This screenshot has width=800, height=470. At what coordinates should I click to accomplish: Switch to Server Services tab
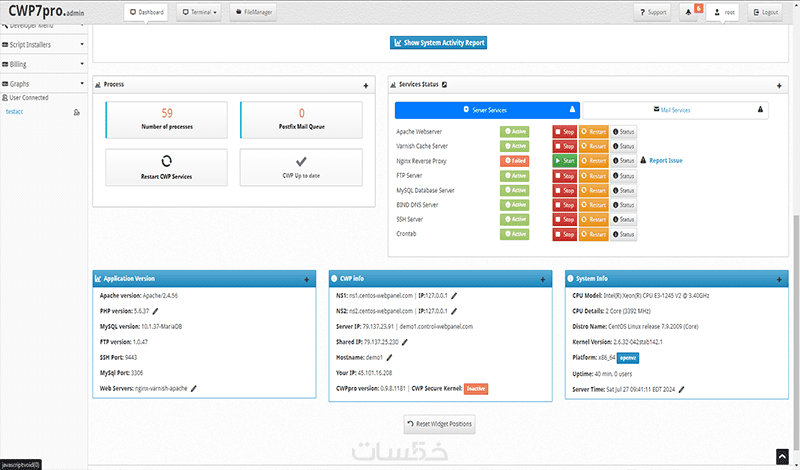(x=487, y=110)
